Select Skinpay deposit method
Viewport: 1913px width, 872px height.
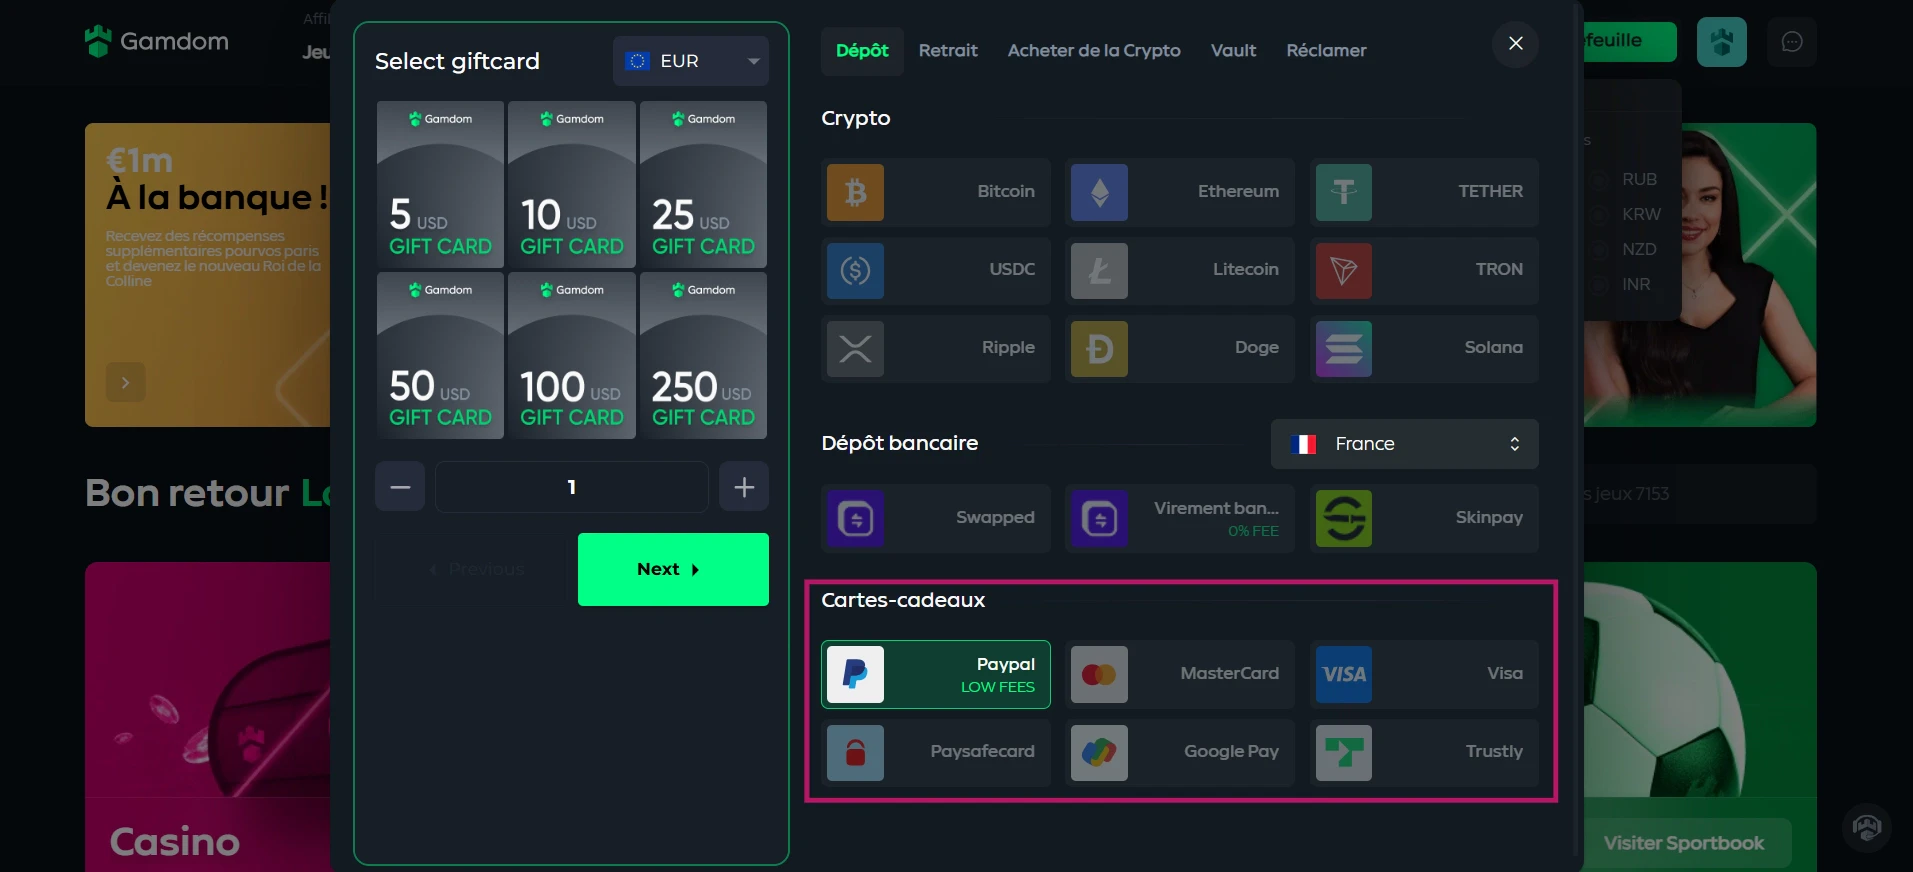[1424, 518]
